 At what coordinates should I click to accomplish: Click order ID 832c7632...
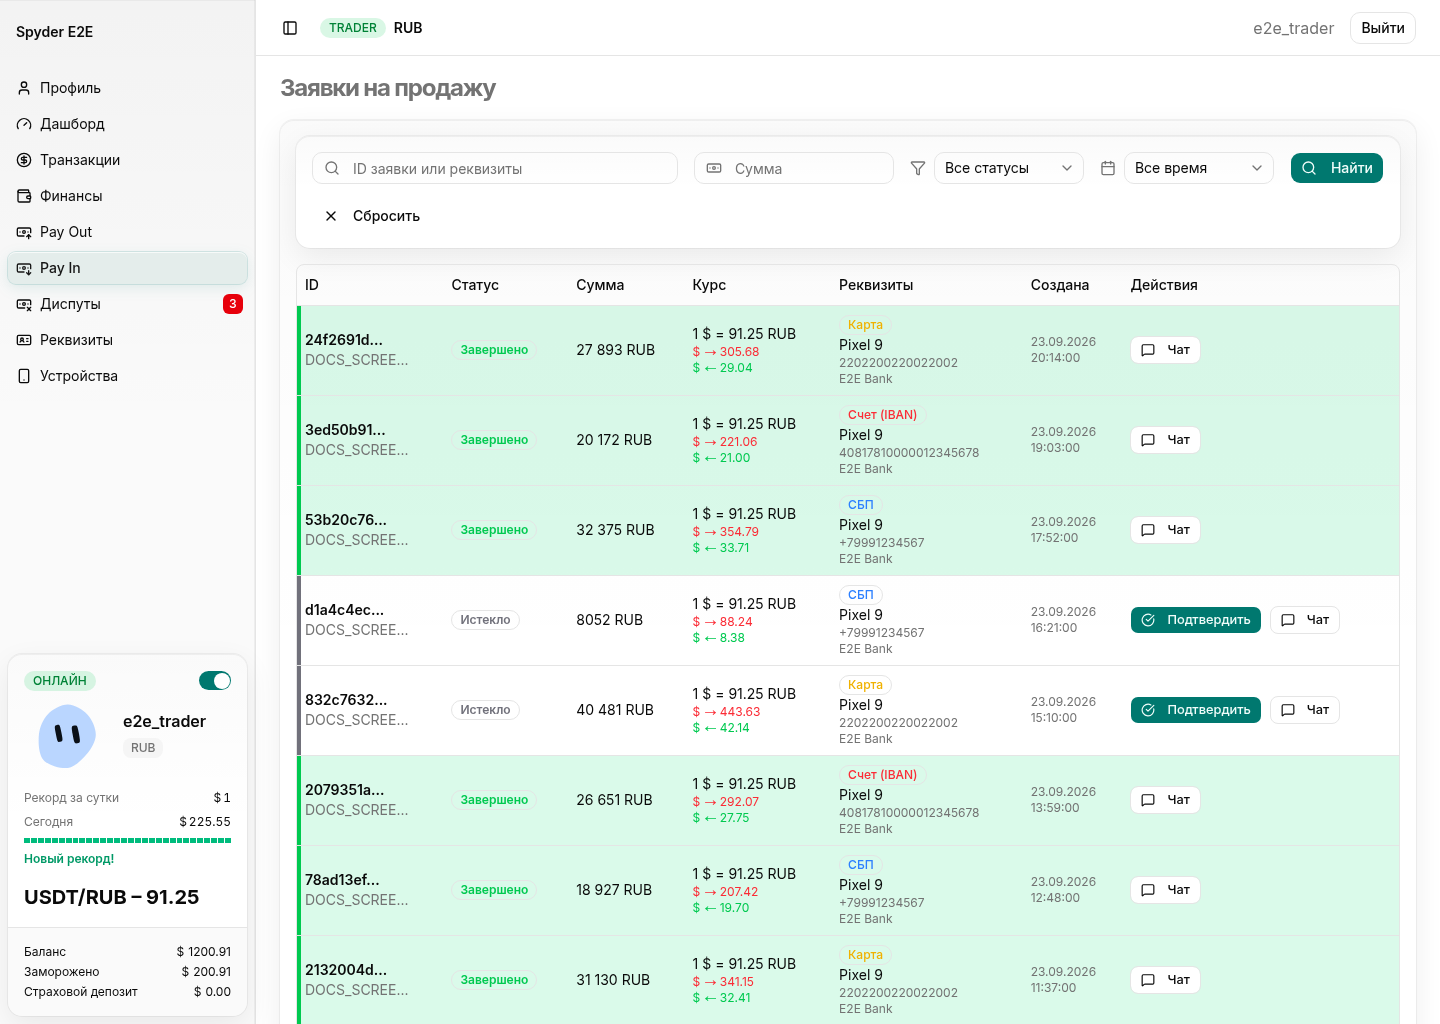346,700
